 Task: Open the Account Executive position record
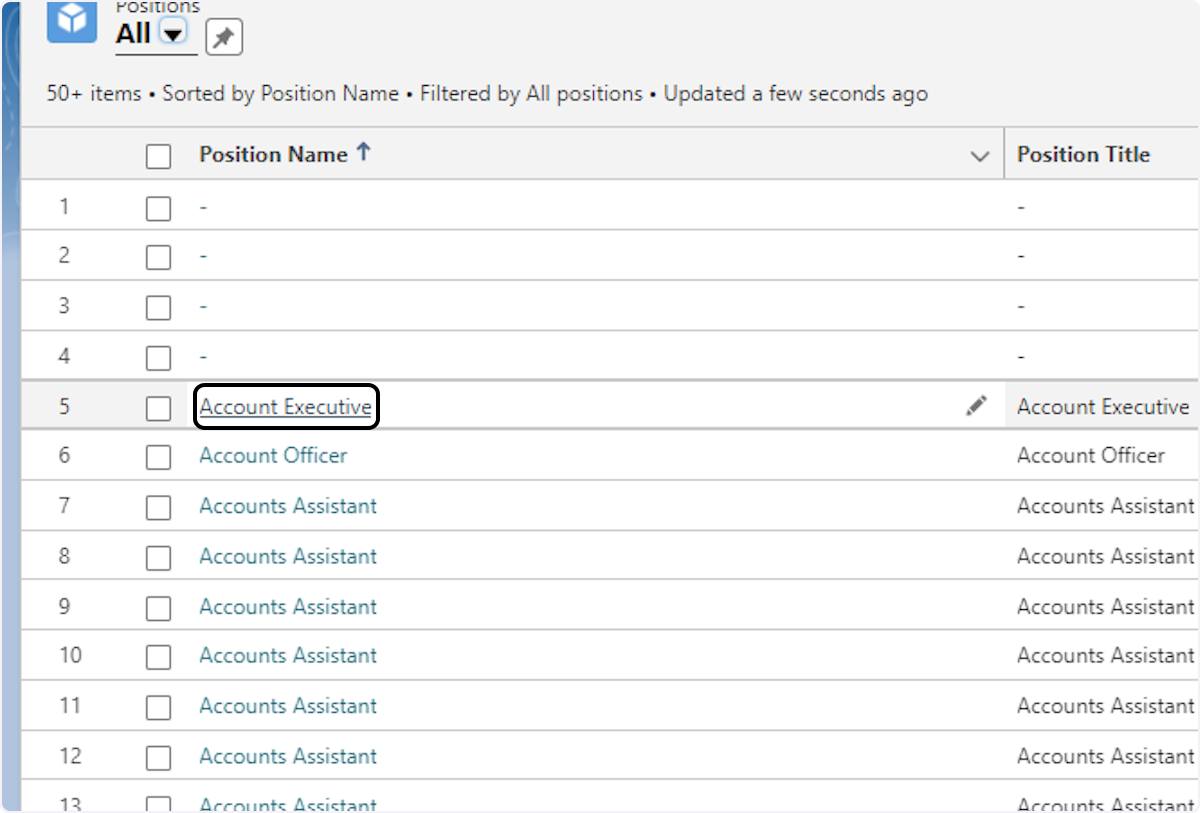[285, 407]
